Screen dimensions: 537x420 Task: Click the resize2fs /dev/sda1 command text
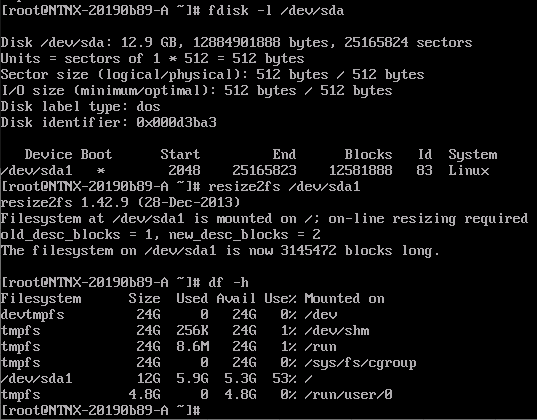(284, 187)
